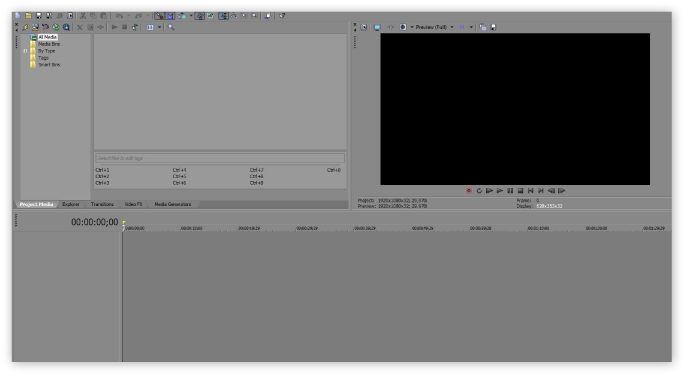
Task: Click the Stop button under preview
Action: (520, 191)
